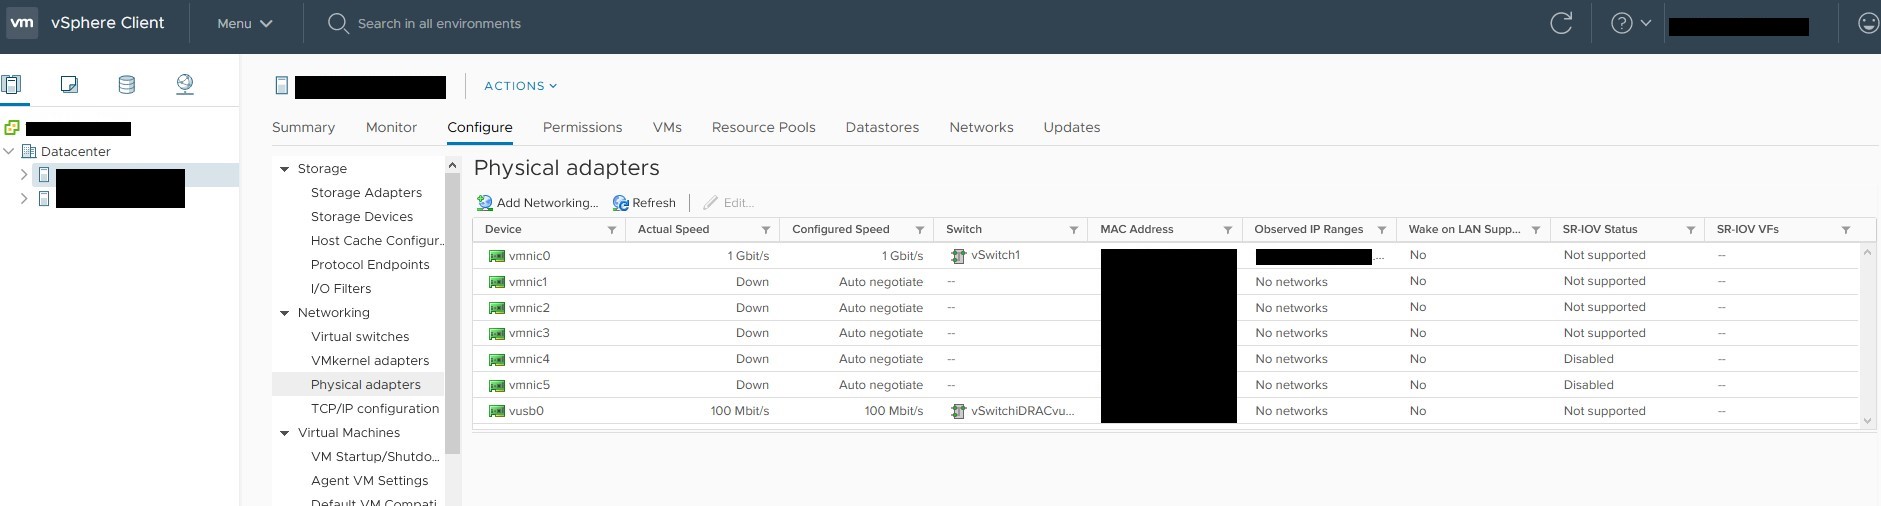Focus the Search in all environments field
1881x506 pixels.
click(x=439, y=23)
